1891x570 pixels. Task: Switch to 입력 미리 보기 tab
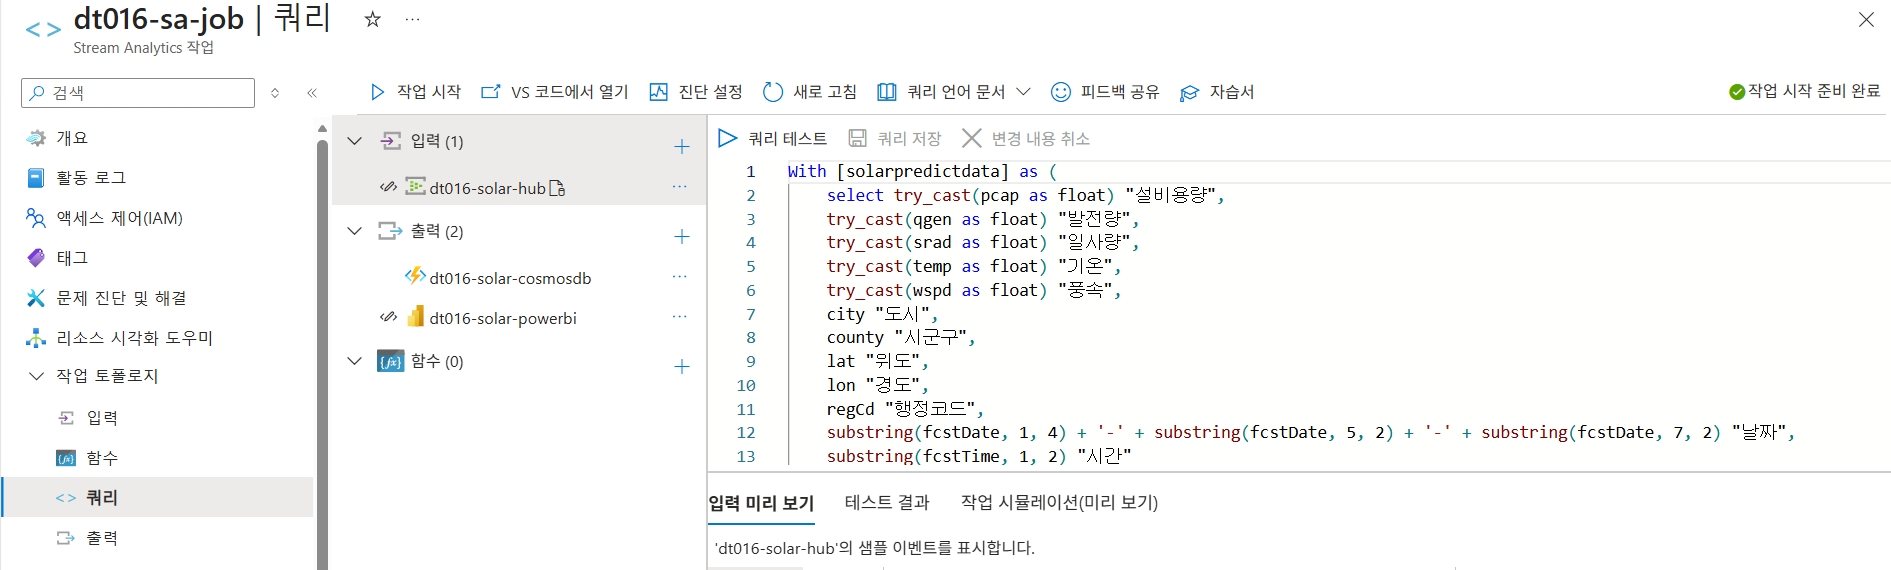pyautogui.click(x=761, y=503)
